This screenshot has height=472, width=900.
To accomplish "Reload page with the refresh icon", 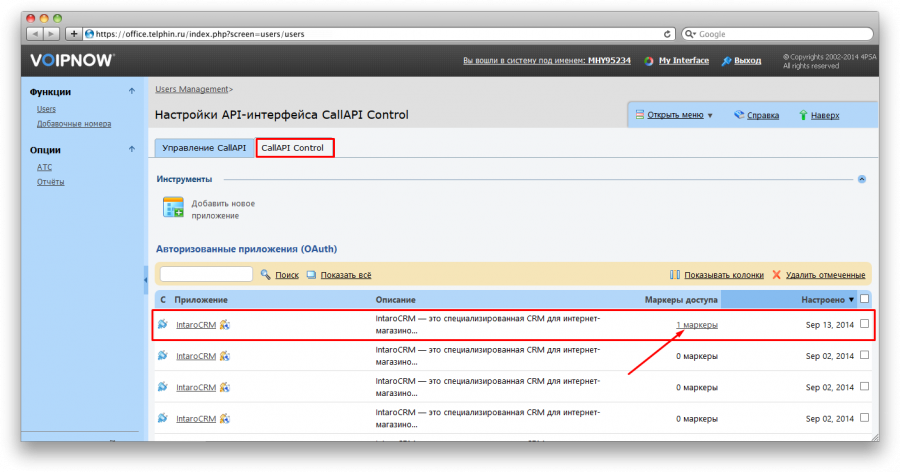I will tap(667, 34).
